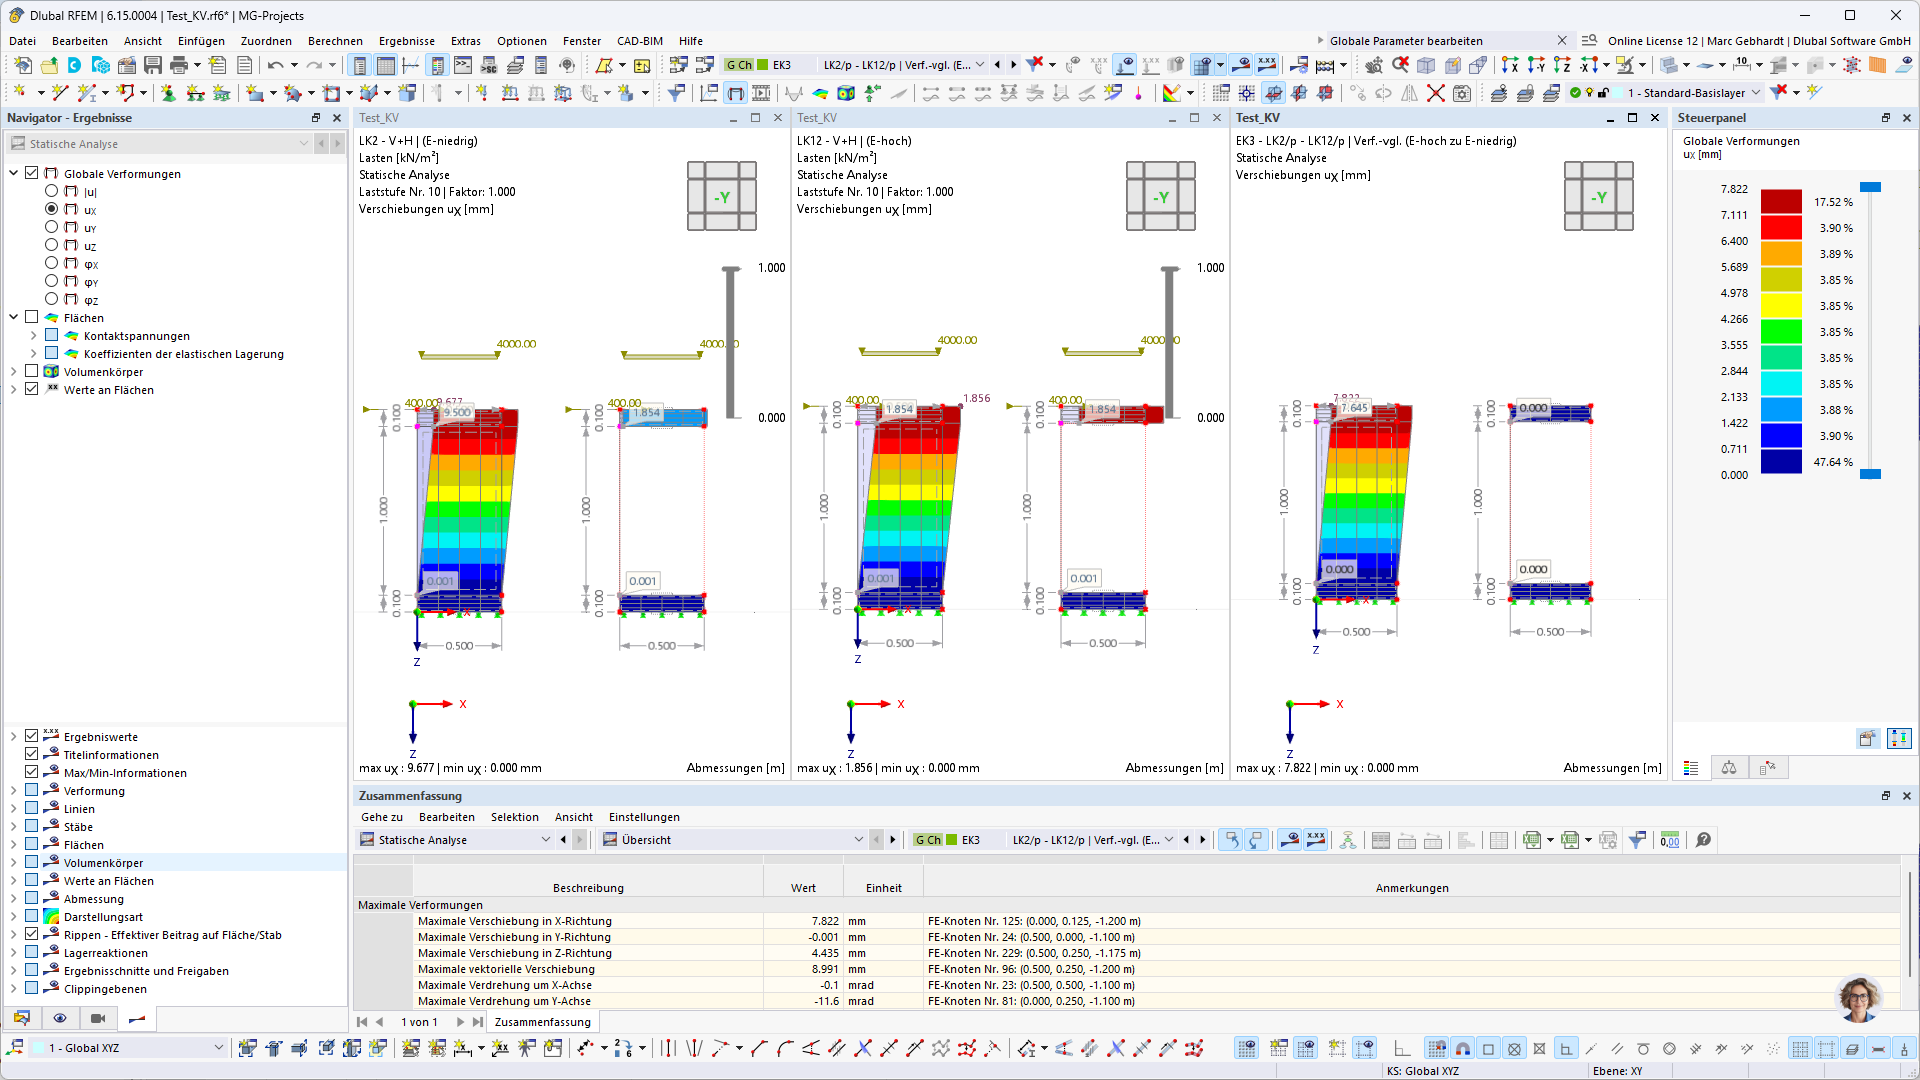This screenshot has height=1080, width=1920.
Task: Open the Übersicht dropdown list
Action: pyautogui.click(x=732, y=840)
